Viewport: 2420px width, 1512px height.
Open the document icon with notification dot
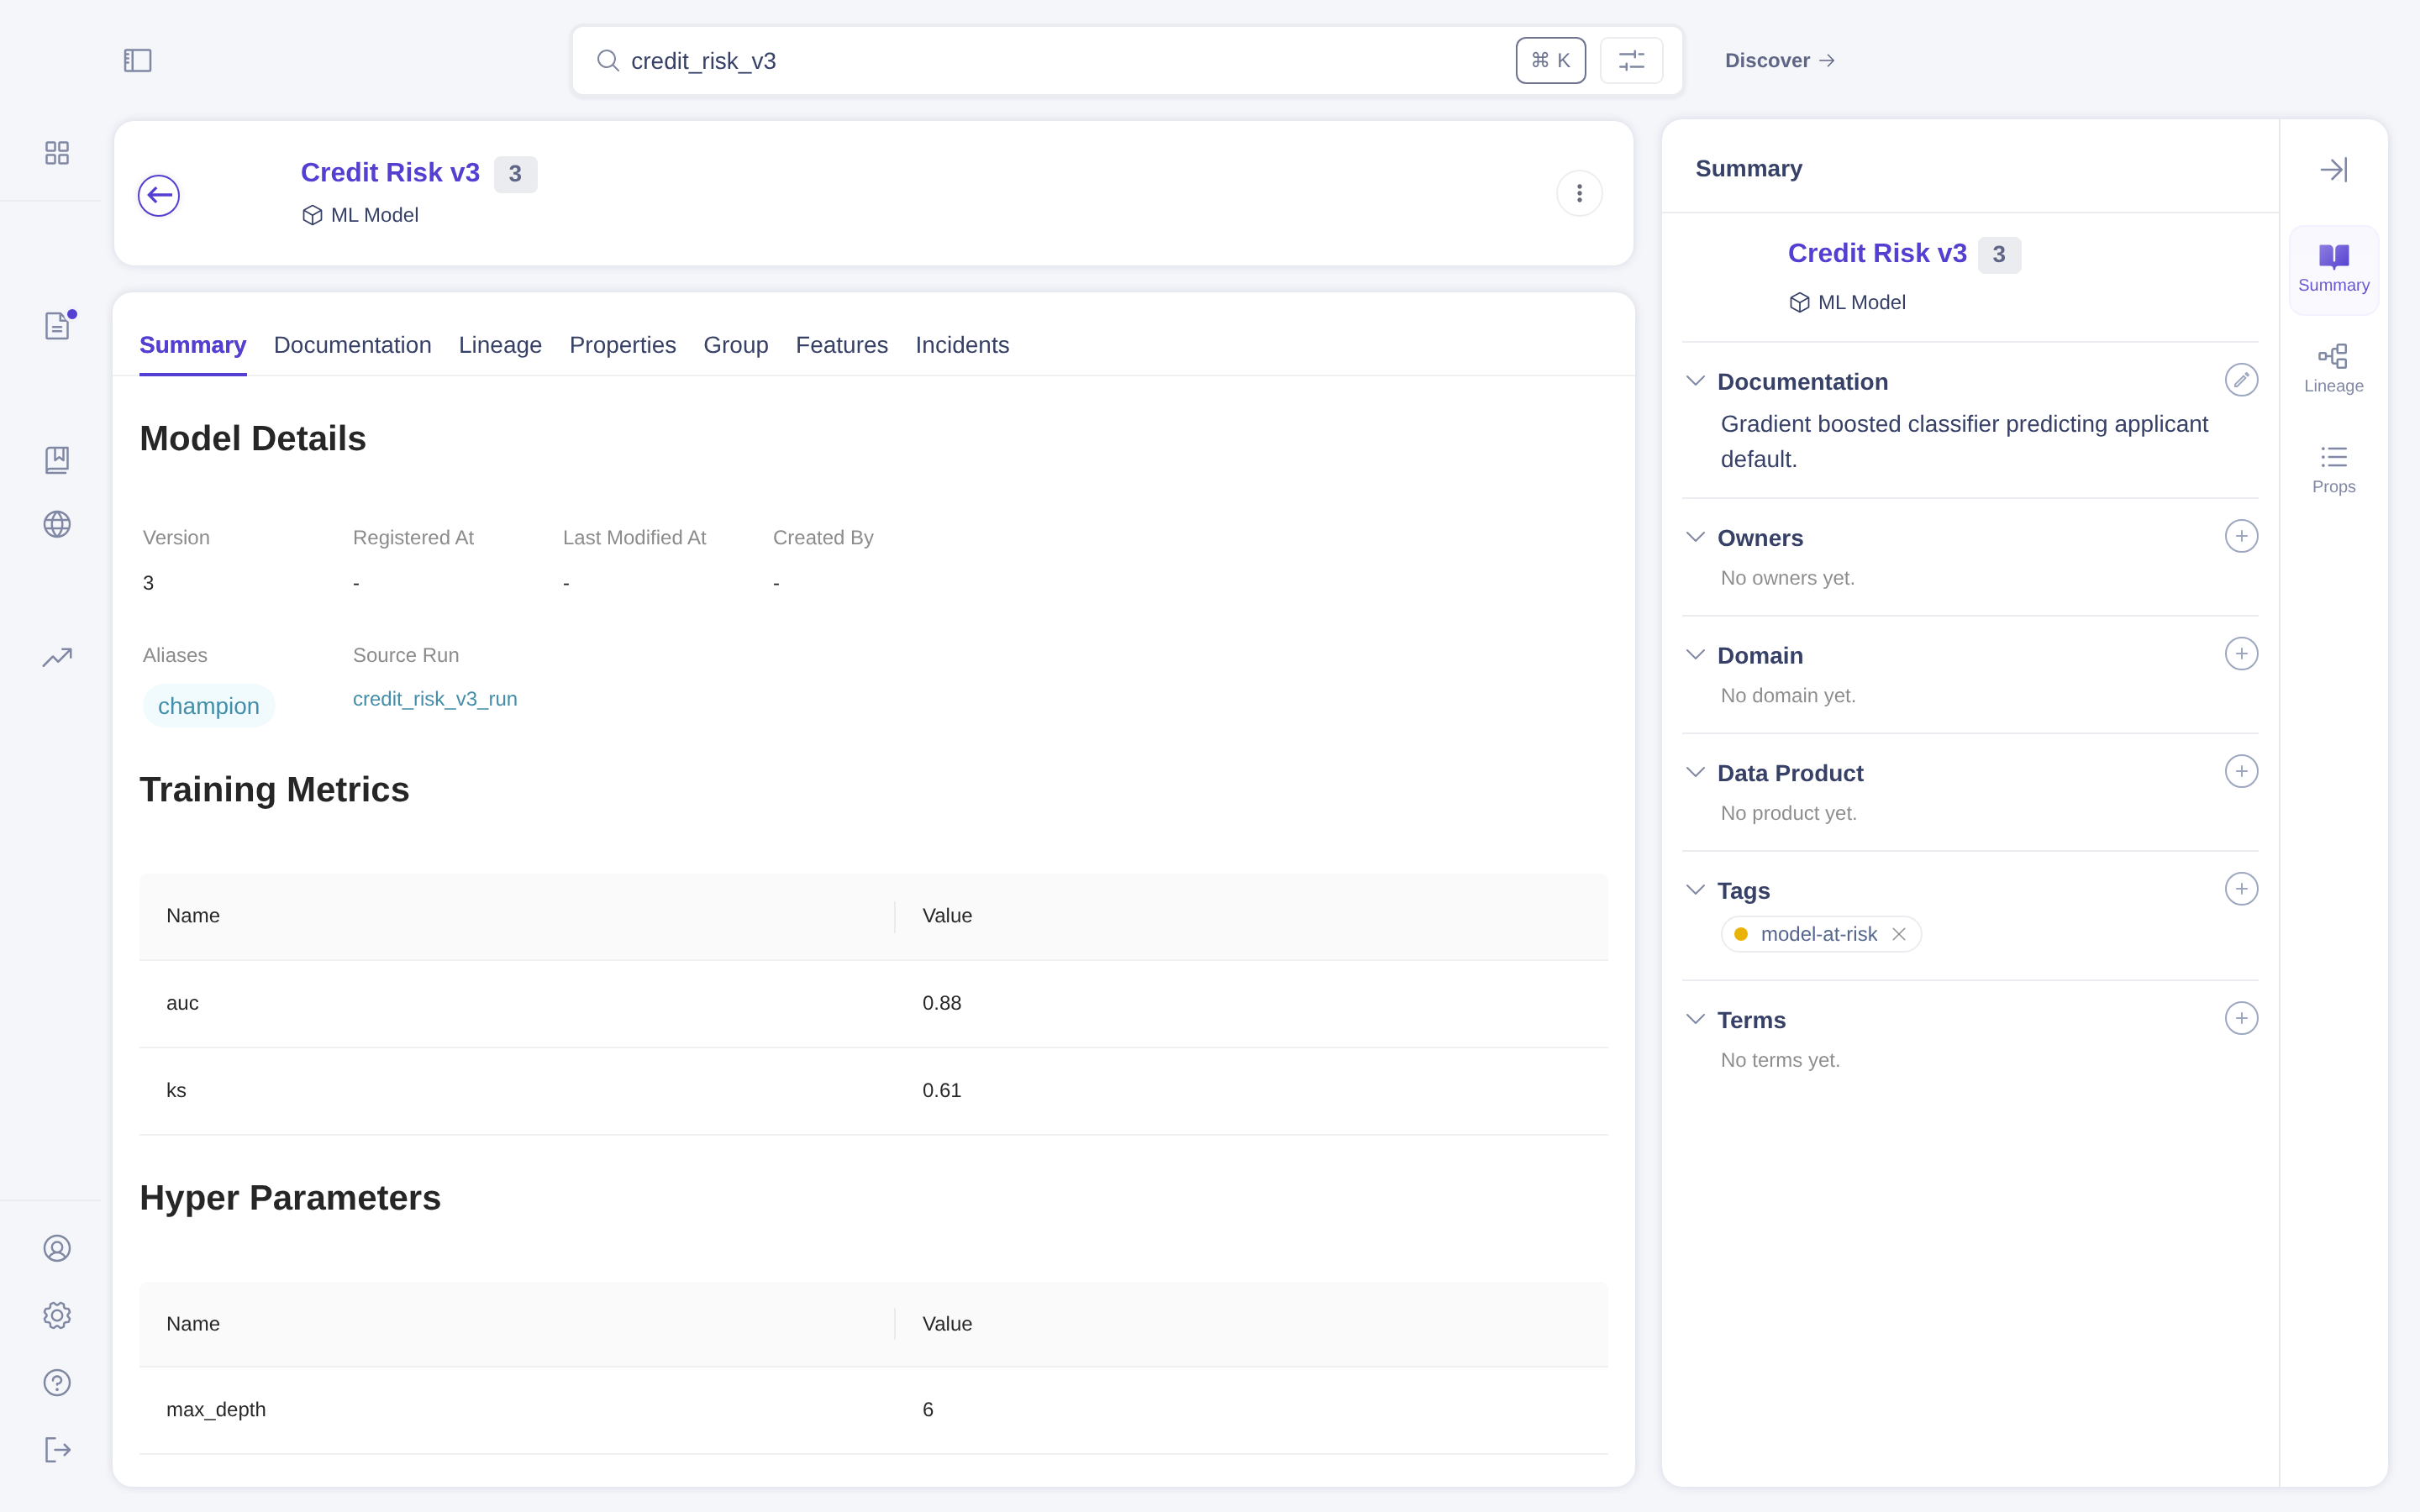click(x=57, y=326)
